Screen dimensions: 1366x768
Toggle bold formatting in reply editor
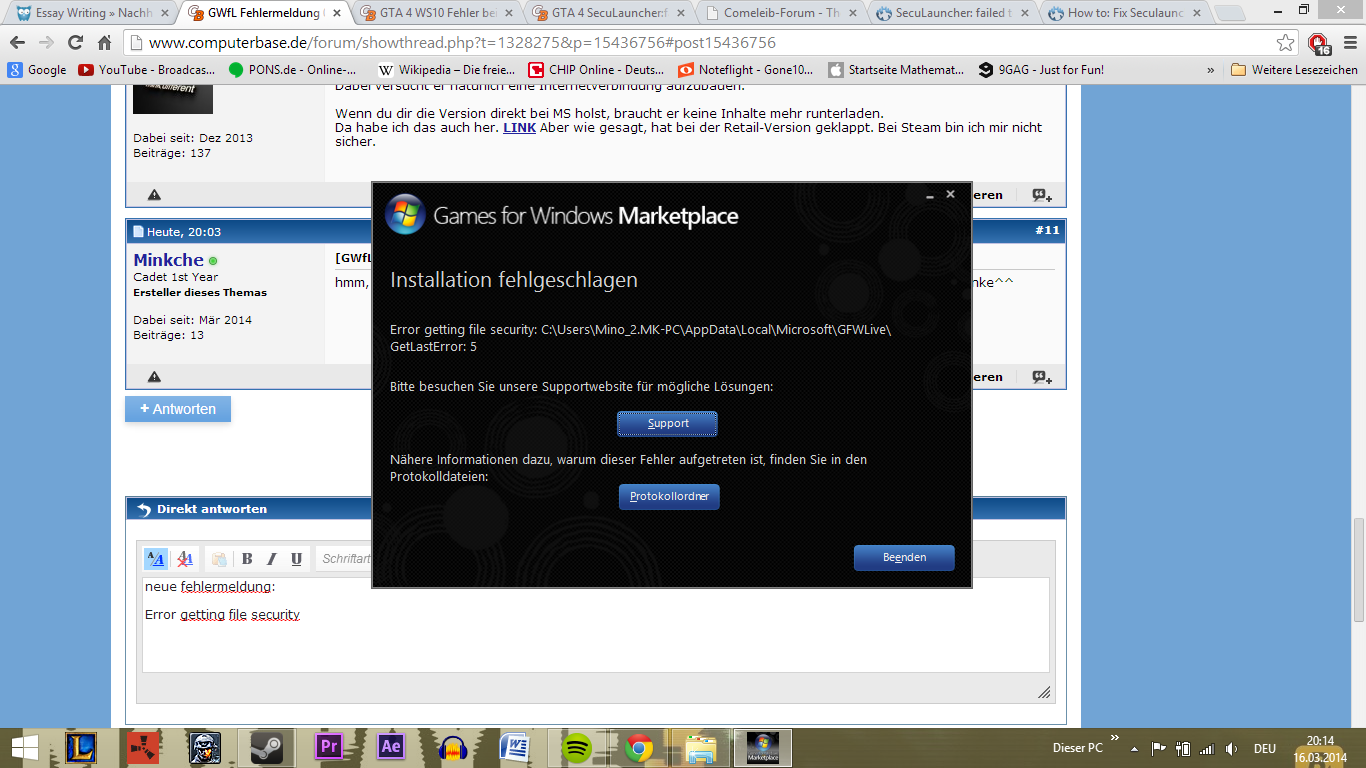tap(247, 559)
